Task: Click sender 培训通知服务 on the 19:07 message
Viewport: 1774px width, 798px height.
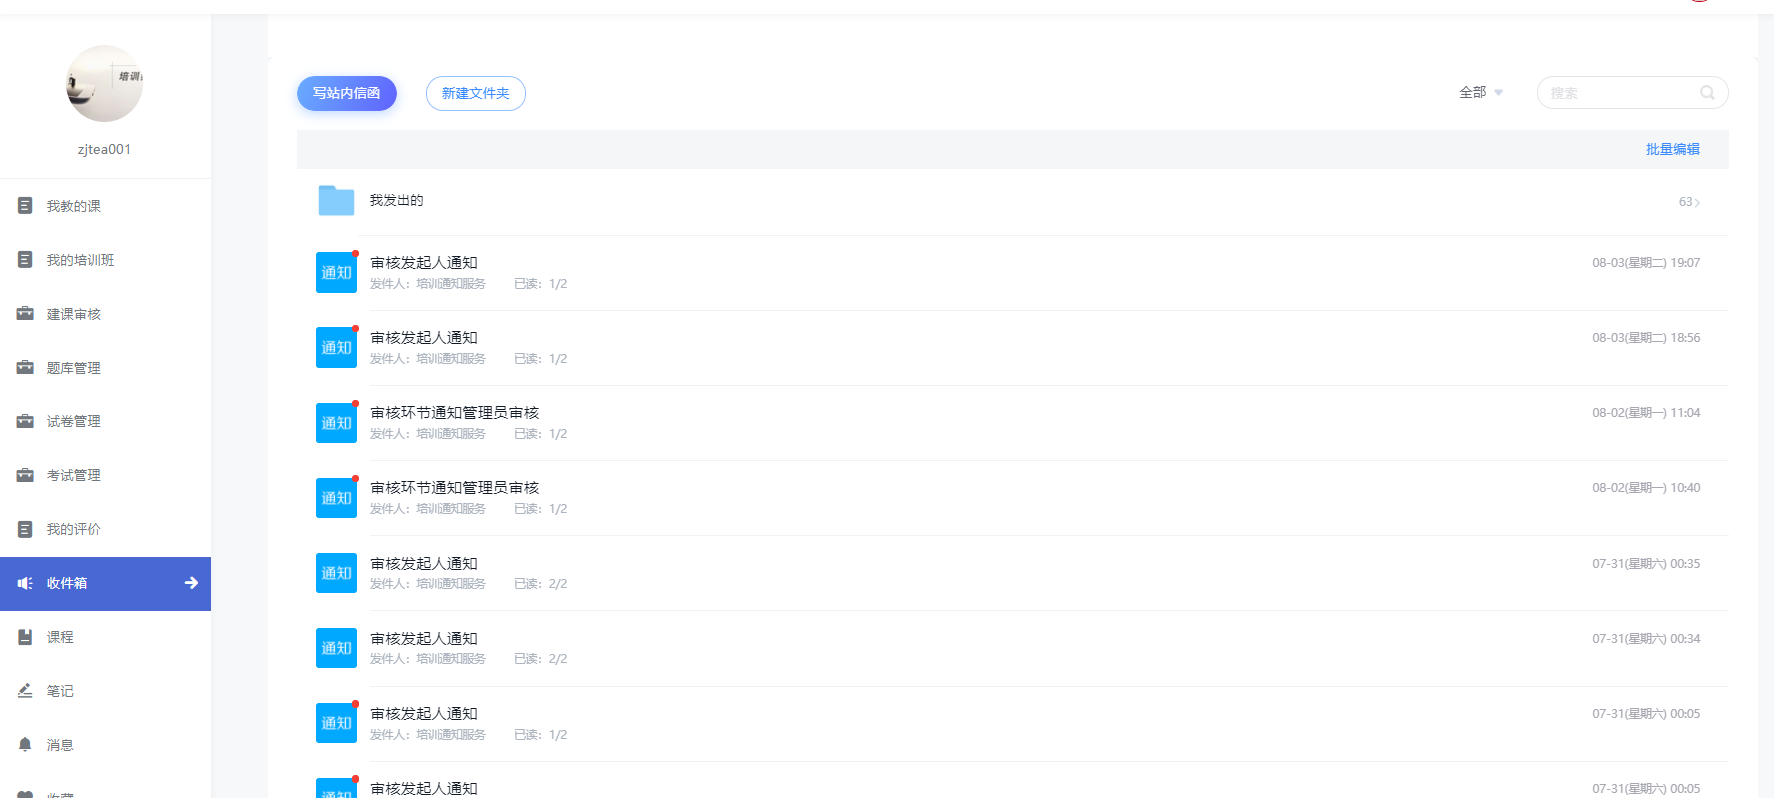Action: [x=451, y=284]
